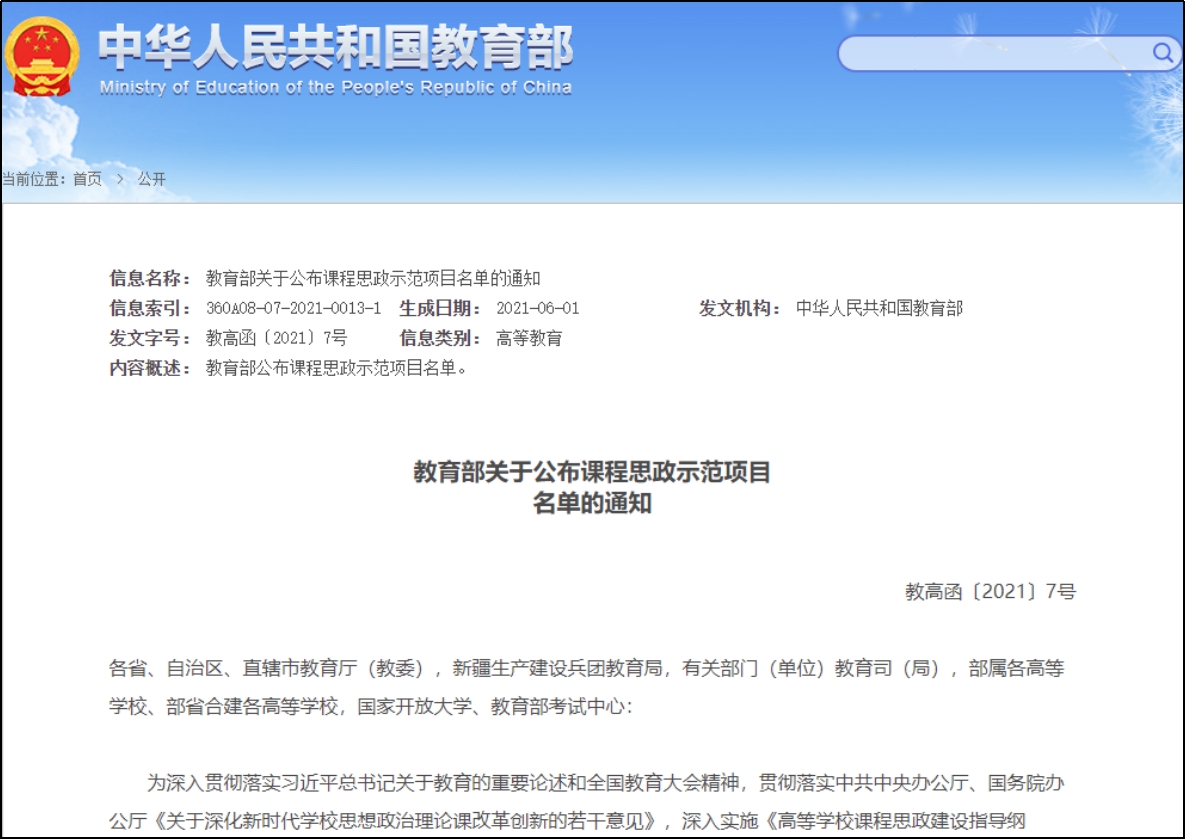Click the right-aligned 教高函〔2021〕7号 below the heading
This screenshot has width=1185, height=839.
click(990, 592)
